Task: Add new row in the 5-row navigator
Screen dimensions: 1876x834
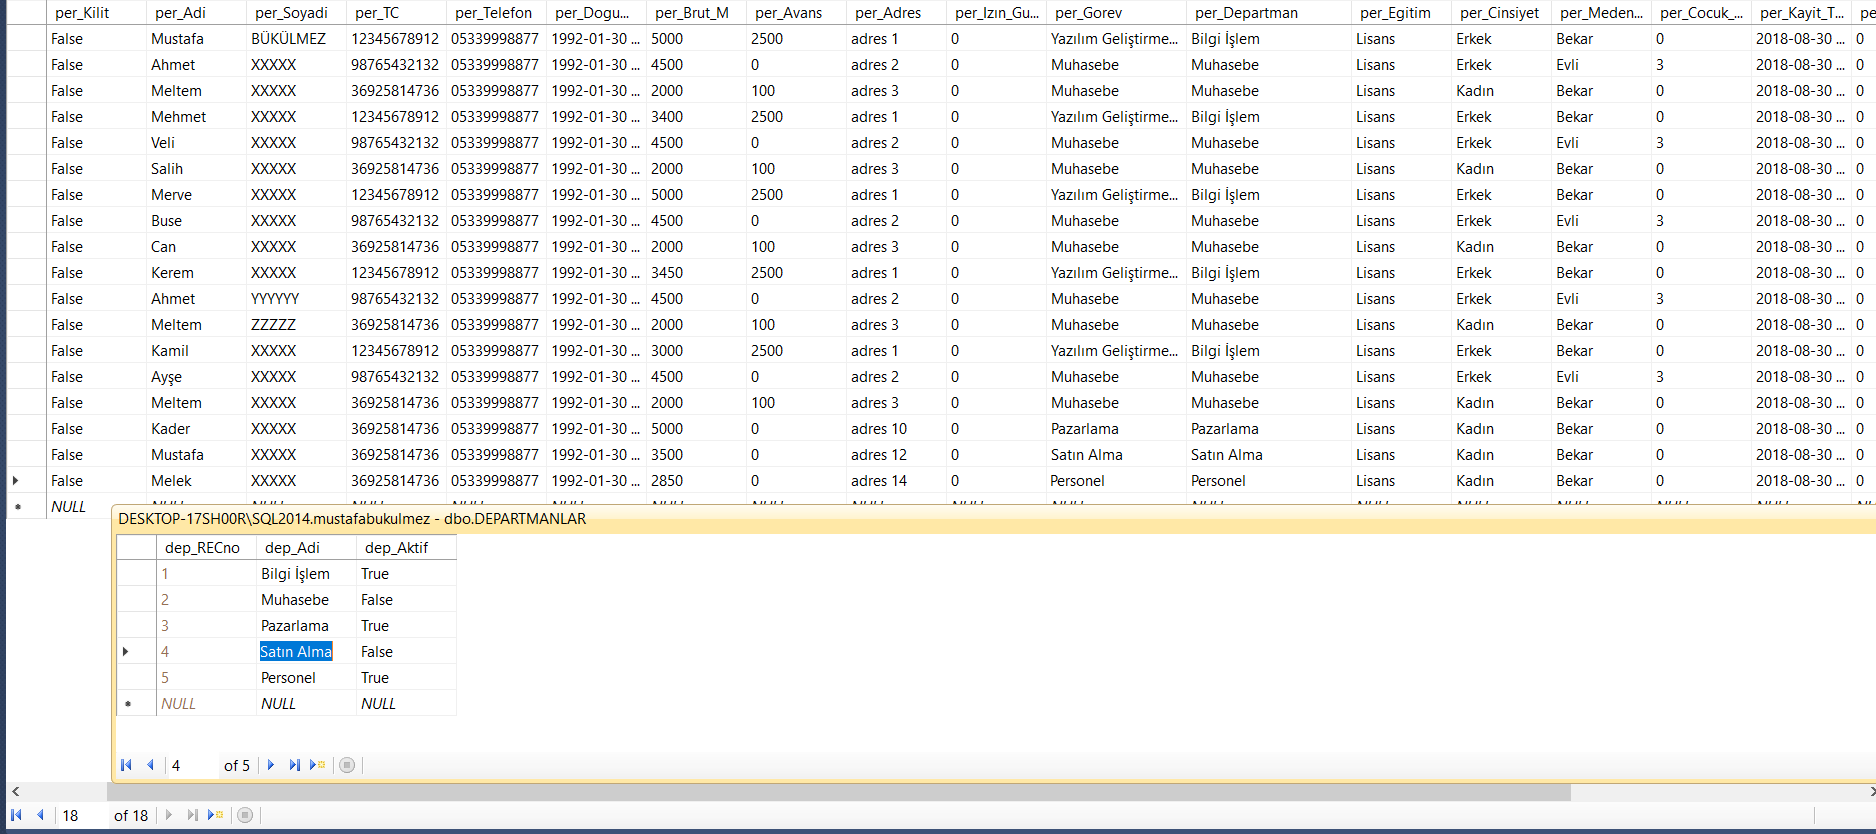Action: coord(318,765)
